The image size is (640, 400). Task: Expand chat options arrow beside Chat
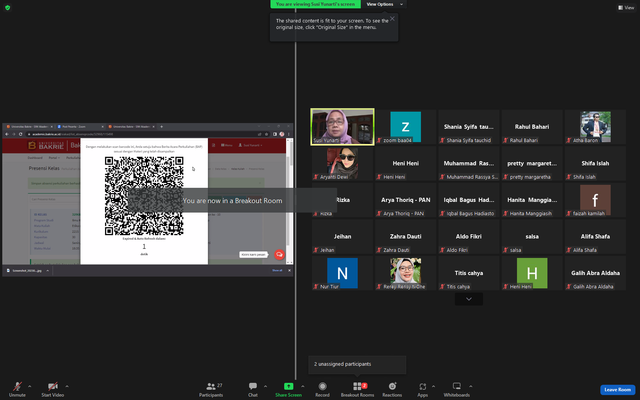click(265, 386)
